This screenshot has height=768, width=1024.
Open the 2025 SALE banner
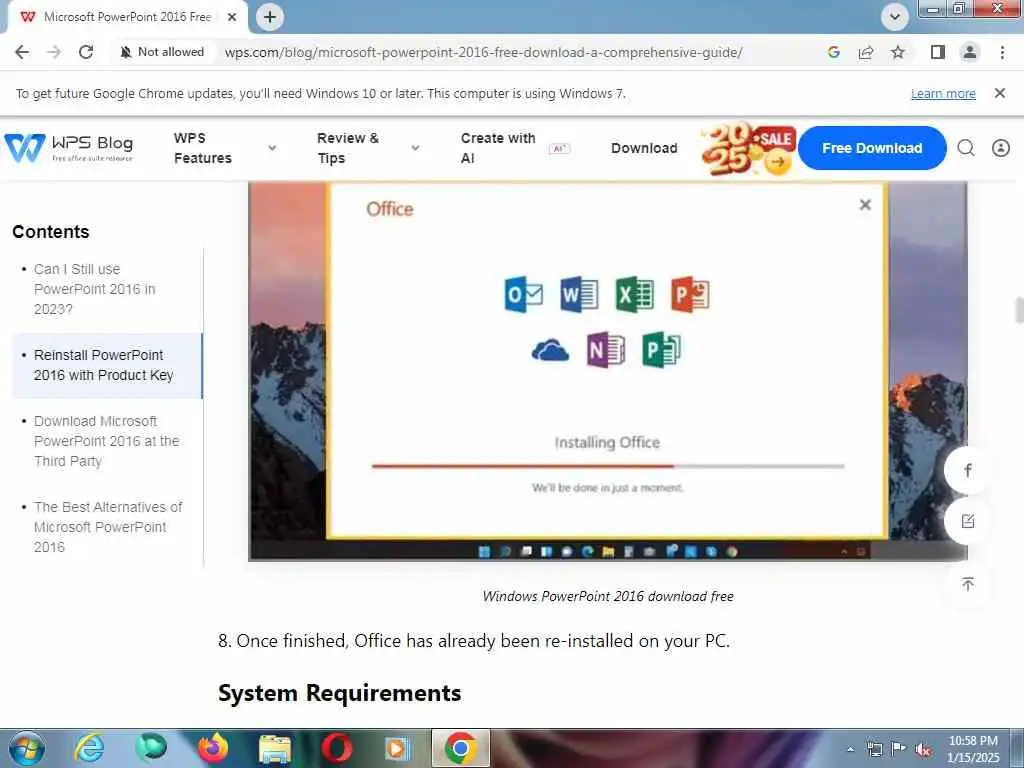pos(748,148)
